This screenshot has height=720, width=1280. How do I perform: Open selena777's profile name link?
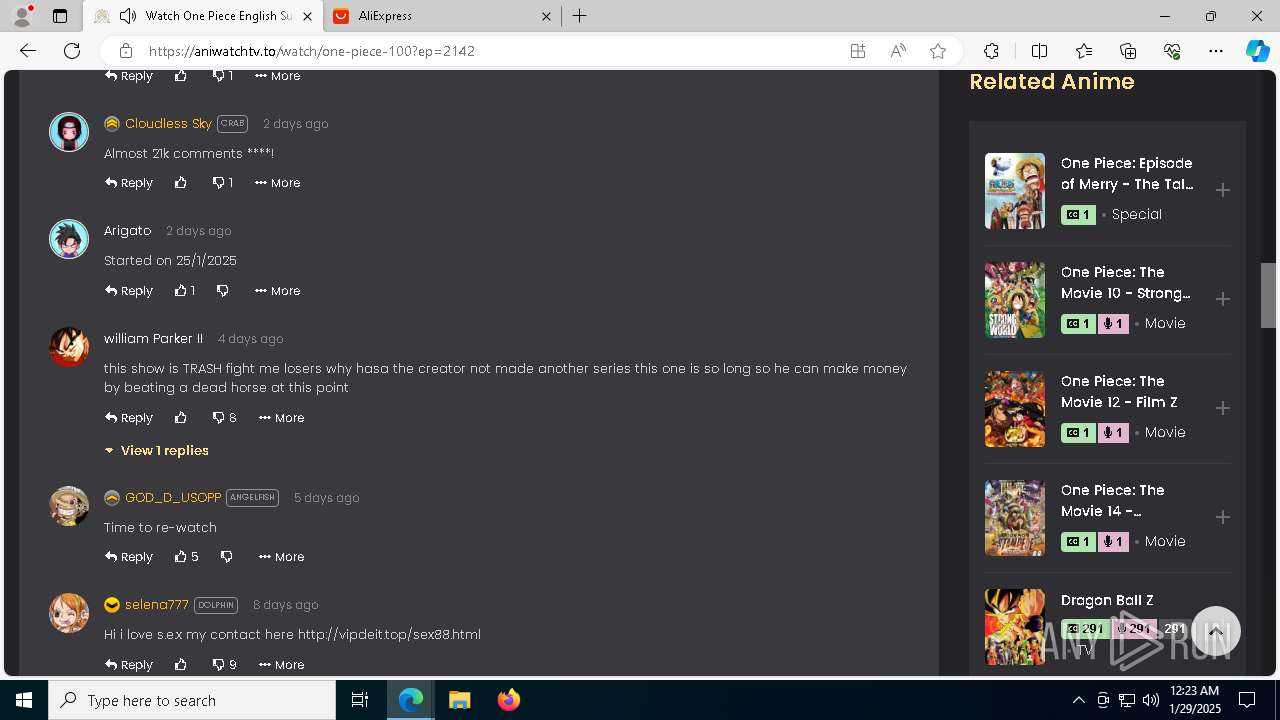tap(157, 605)
